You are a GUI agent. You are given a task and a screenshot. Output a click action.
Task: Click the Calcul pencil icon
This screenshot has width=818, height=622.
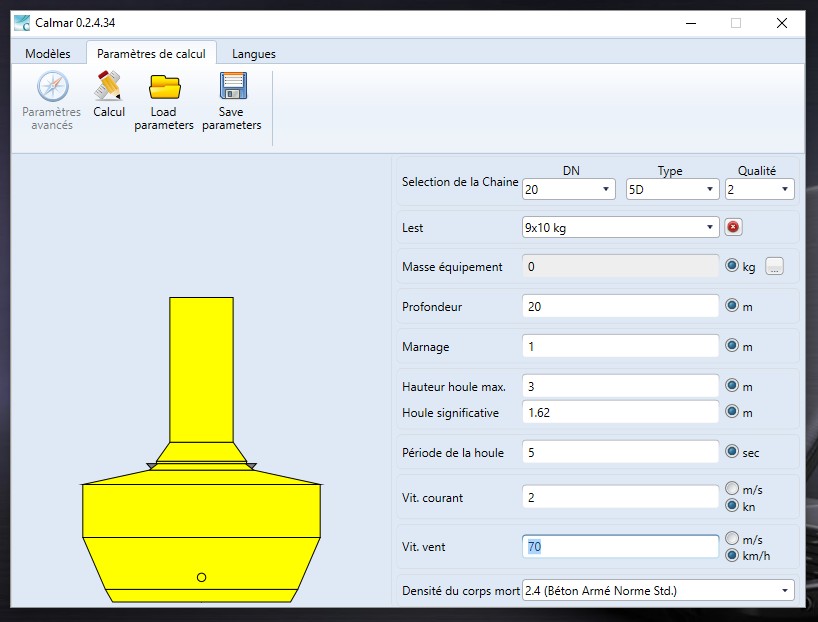tap(109, 88)
